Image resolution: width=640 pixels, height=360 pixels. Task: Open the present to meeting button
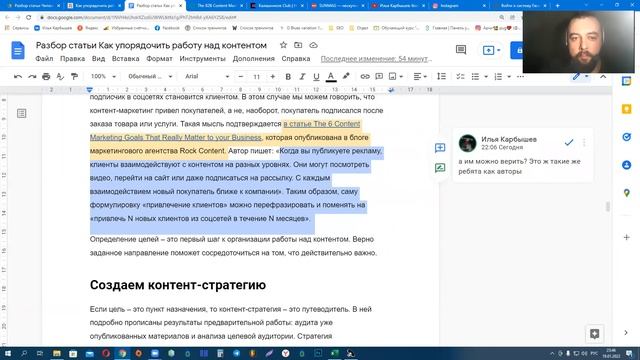click(x=491, y=50)
